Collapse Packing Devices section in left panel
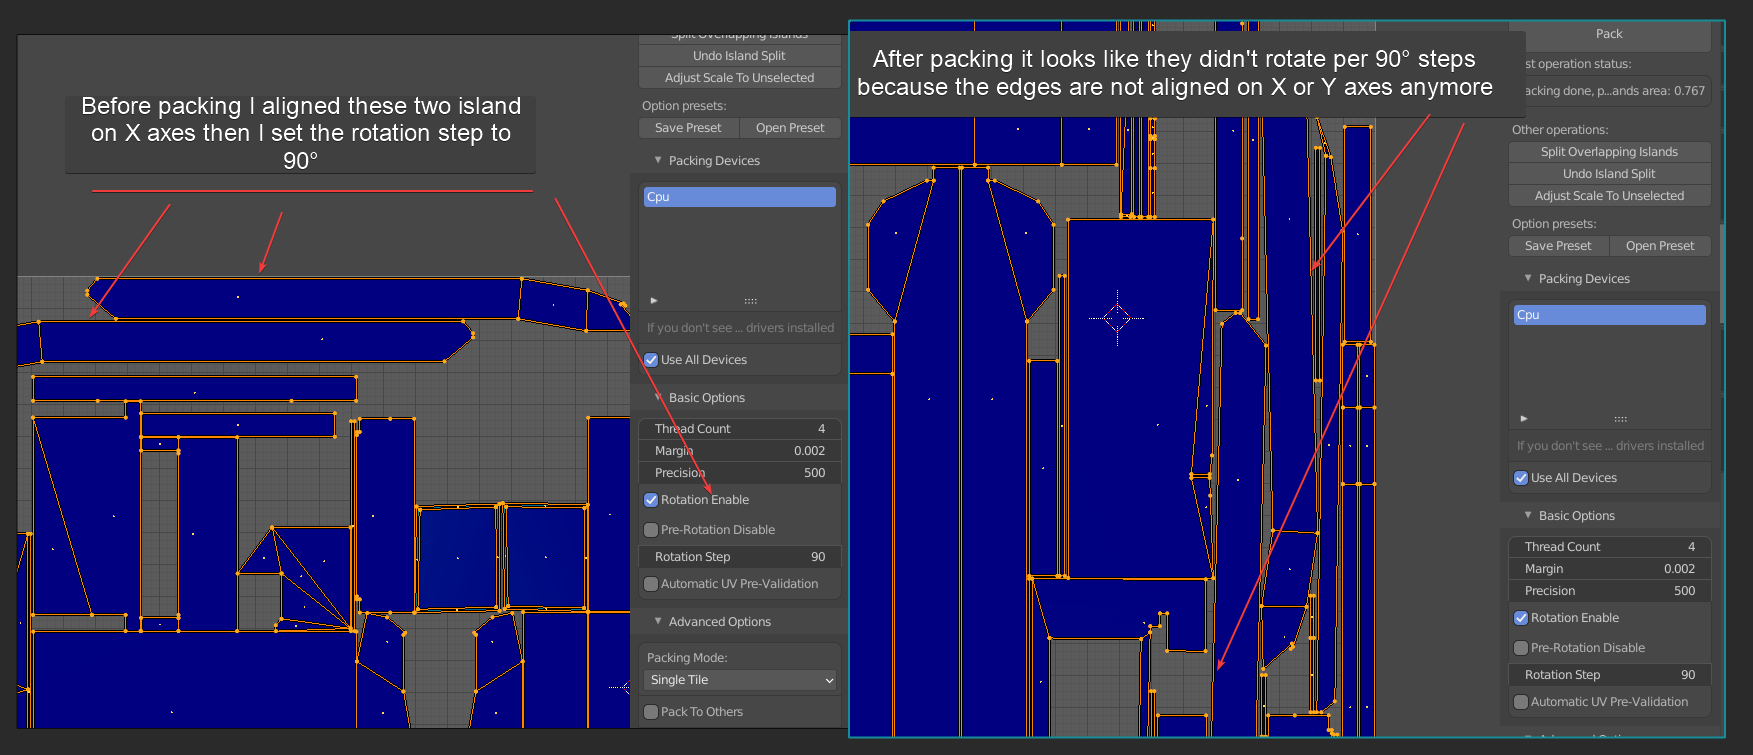 coord(658,160)
